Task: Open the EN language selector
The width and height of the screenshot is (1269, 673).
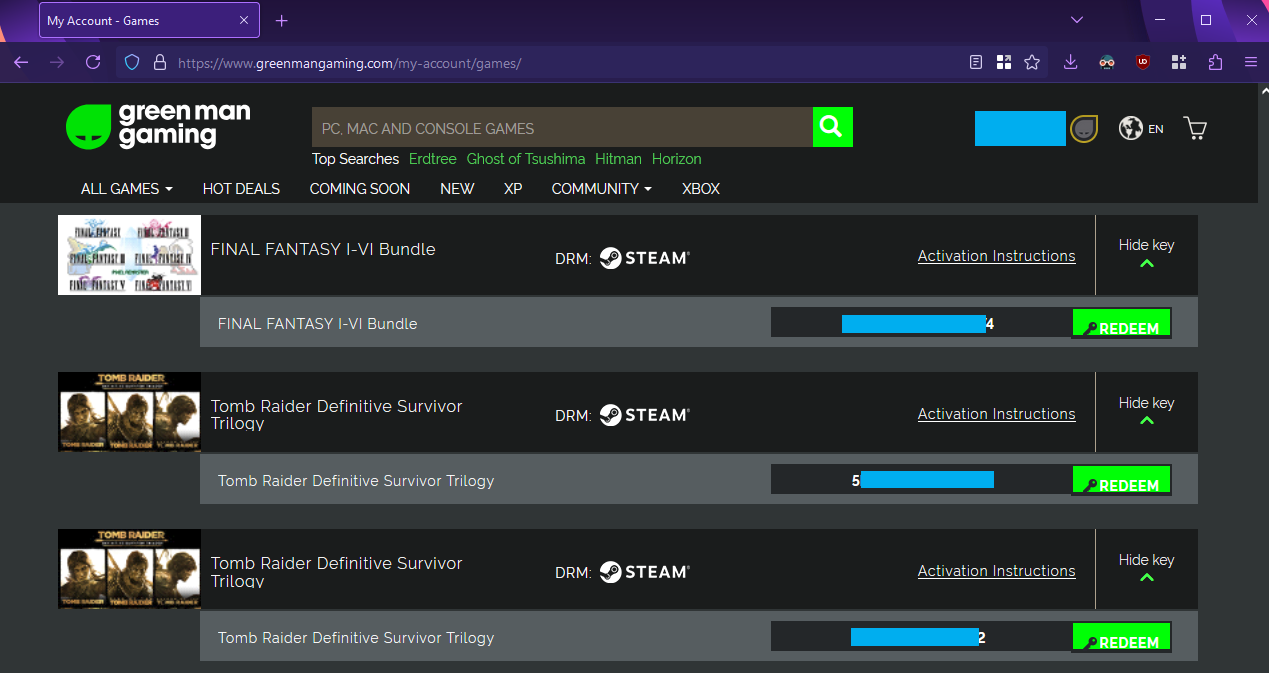Action: pyautogui.click(x=1156, y=129)
